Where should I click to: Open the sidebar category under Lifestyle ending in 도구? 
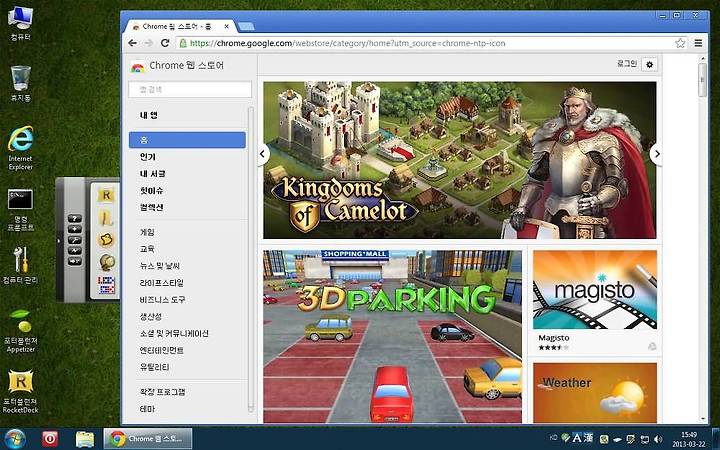(x=163, y=299)
